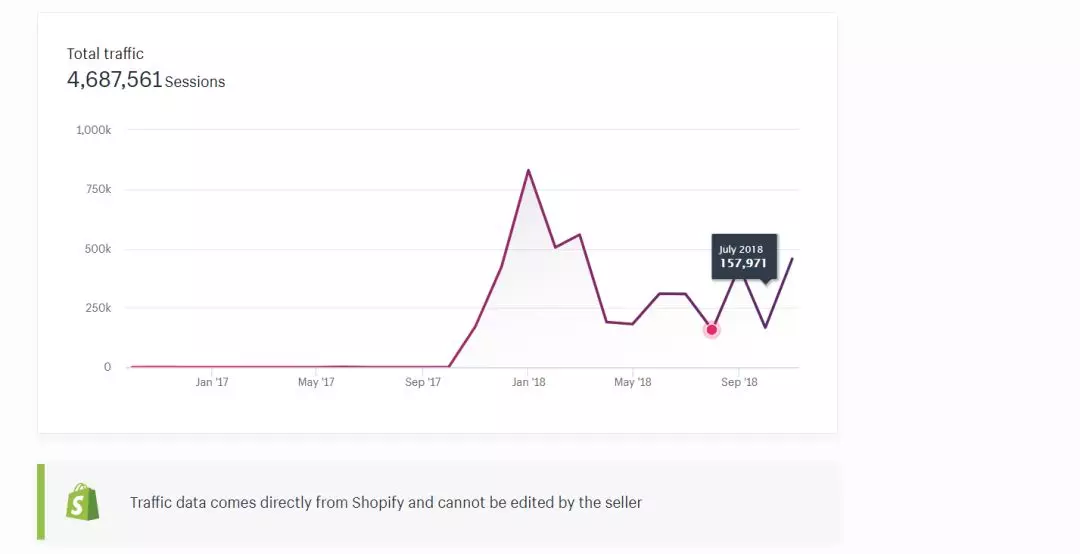Click the 'Traffic data comes directly from Shopify' note

click(x=386, y=502)
